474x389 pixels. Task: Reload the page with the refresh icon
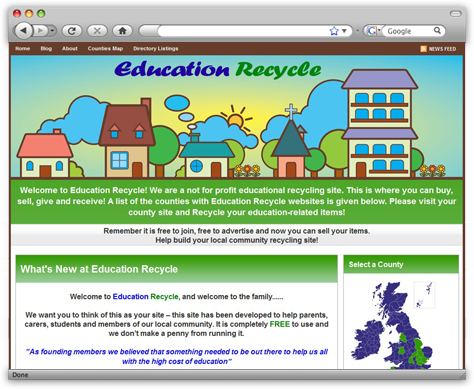coord(72,31)
